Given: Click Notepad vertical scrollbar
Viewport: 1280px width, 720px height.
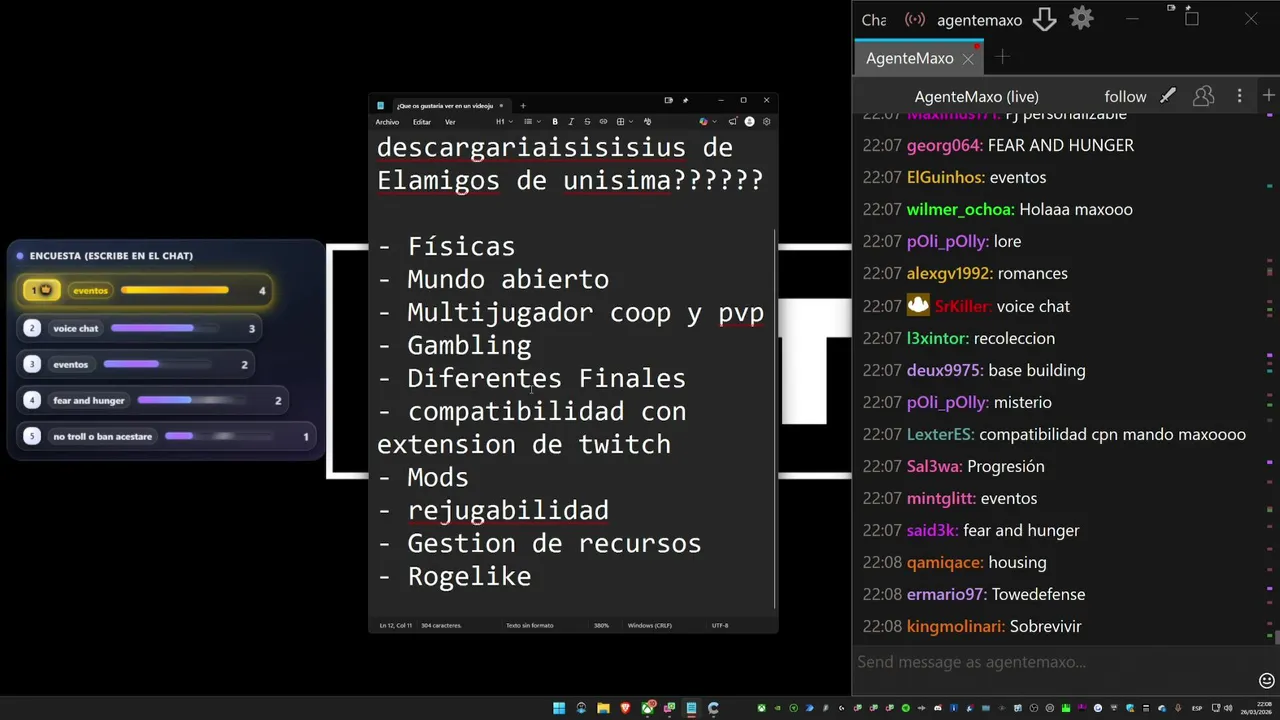Looking at the screenshot, I should pyautogui.click(x=775, y=420).
